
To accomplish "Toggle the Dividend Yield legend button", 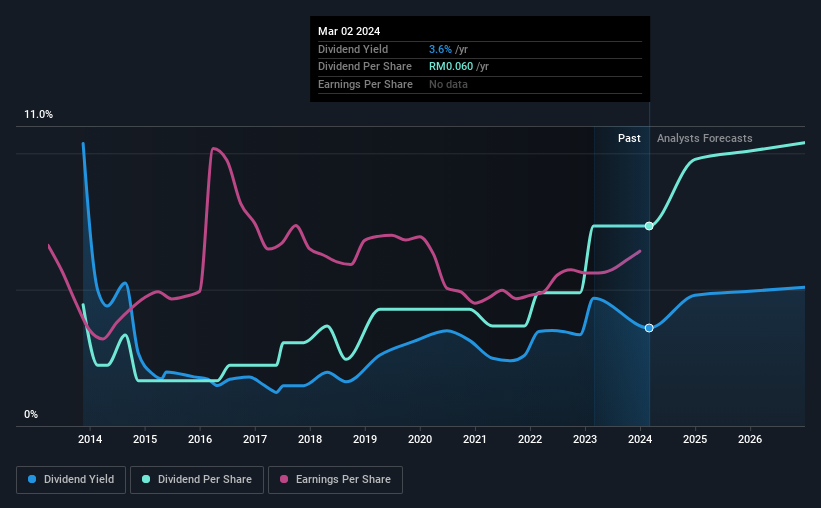I will tap(71, 480).
